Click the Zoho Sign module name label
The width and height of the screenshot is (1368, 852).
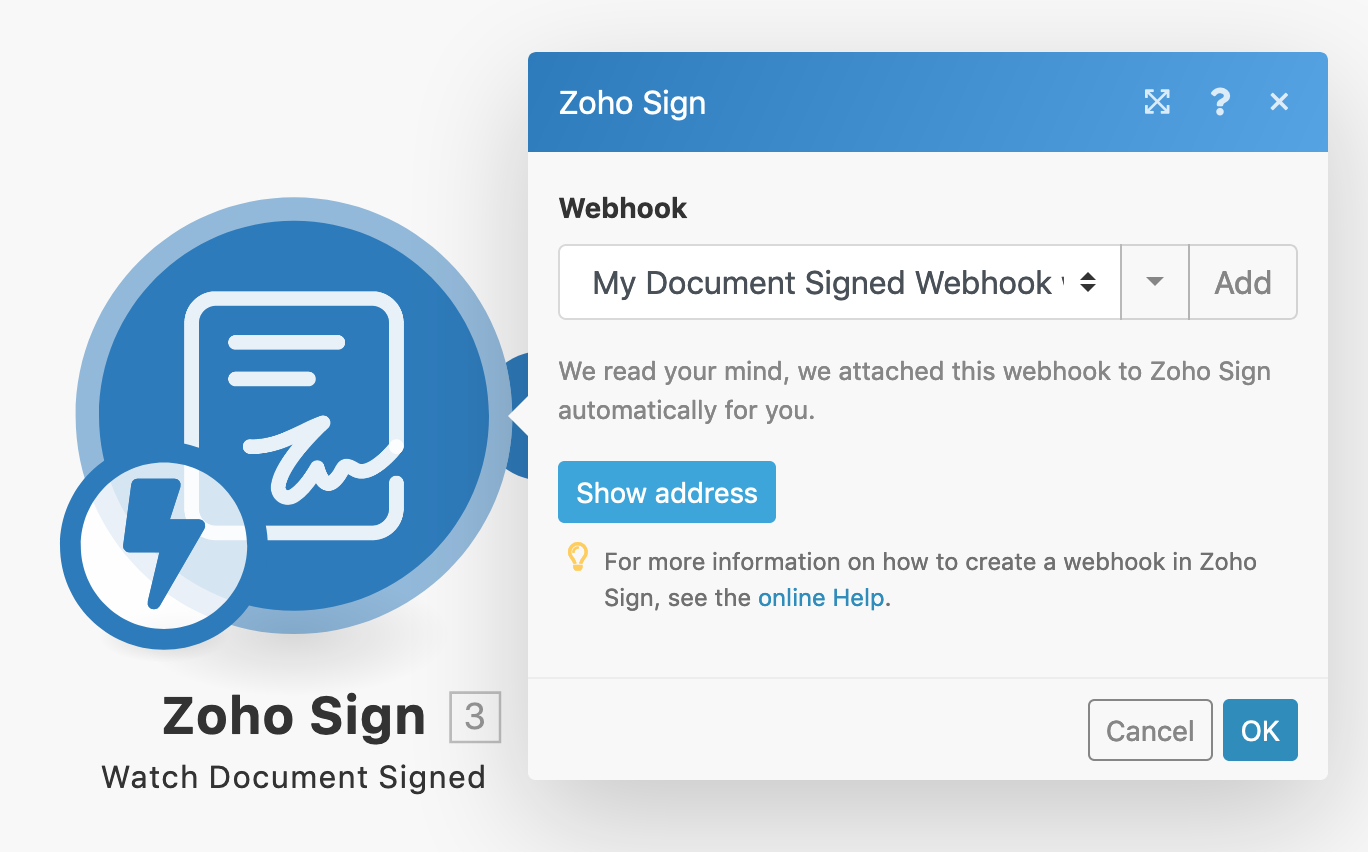pyautogui.click(x=294, y=716)
